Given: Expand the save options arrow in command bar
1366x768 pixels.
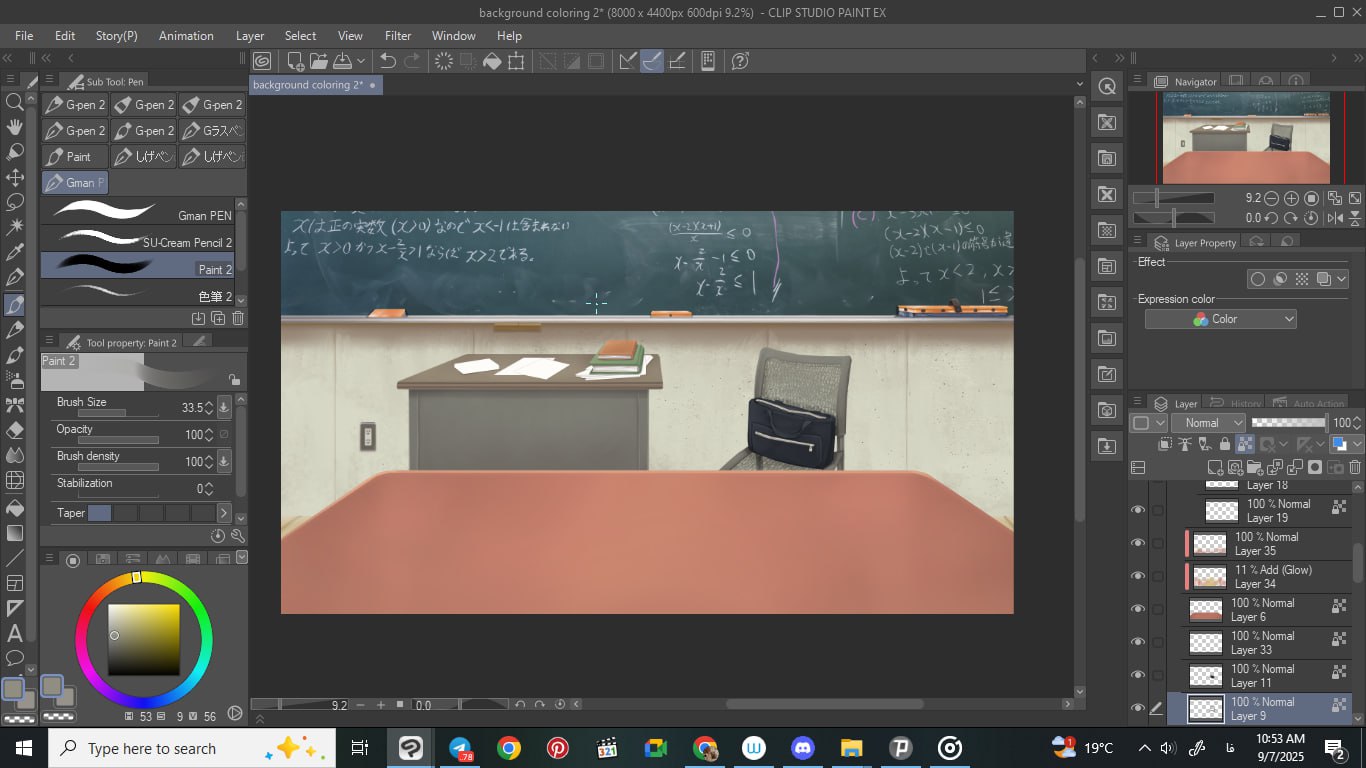Looking at the screenshot, I should pyautogui.click(x=361, y=61).
